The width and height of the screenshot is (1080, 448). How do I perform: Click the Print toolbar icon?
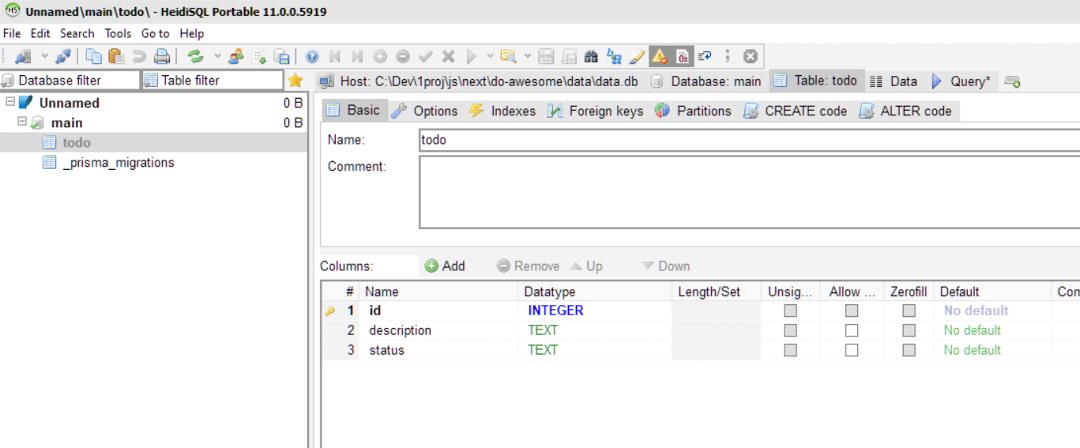tap(161, 56)
